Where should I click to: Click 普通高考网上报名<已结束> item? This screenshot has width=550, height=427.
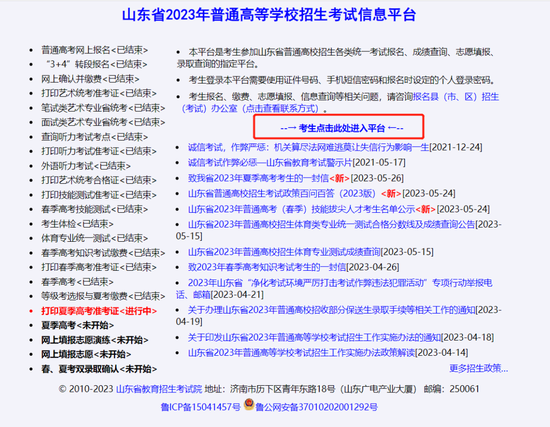94,50
